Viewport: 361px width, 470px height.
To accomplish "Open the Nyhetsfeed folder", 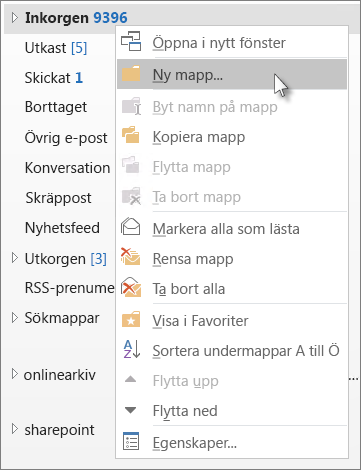I will pyautogui.click(x=62, y=228).
